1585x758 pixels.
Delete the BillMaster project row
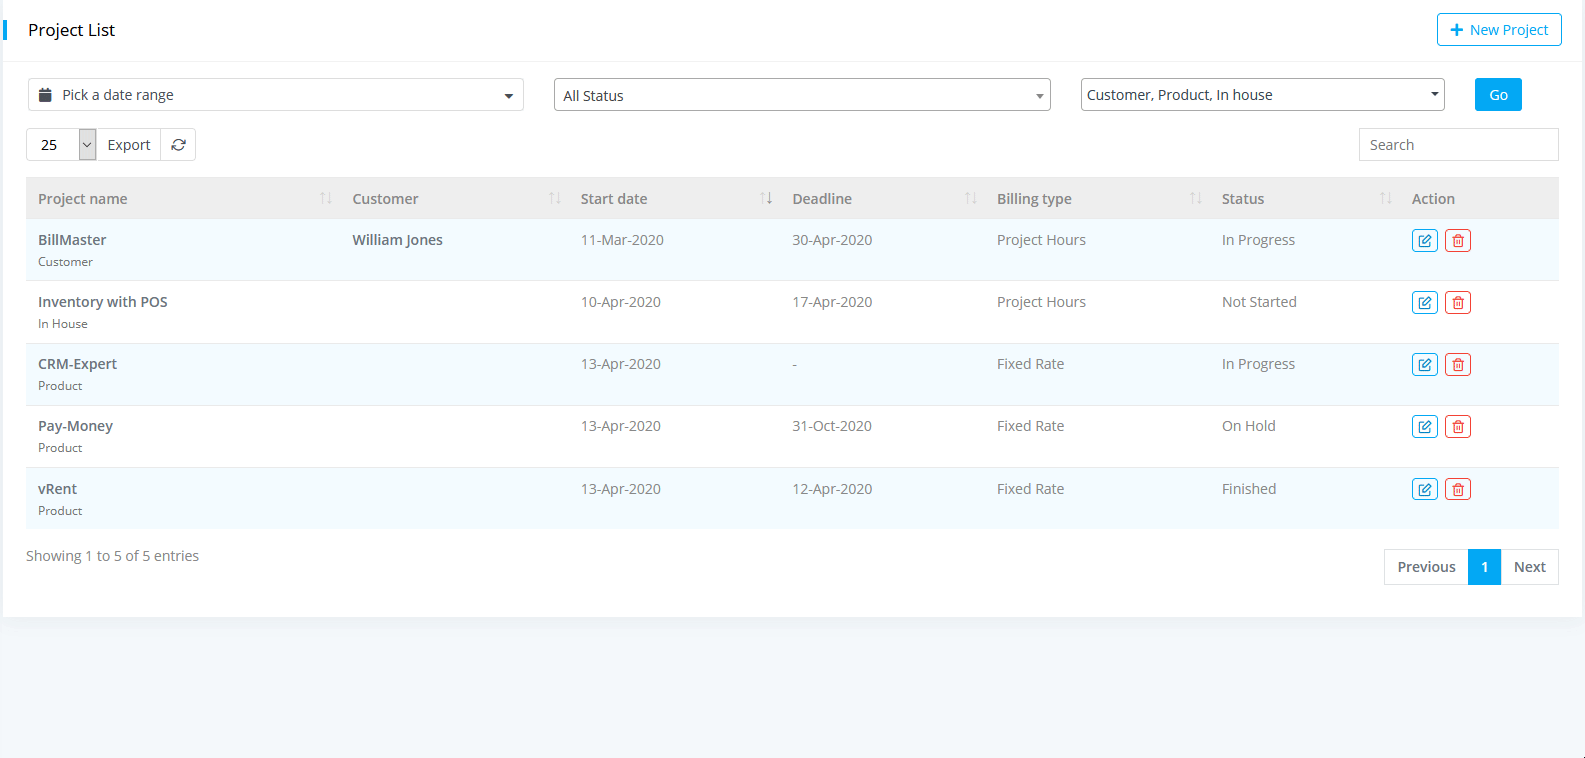[x=1458, y=241]
